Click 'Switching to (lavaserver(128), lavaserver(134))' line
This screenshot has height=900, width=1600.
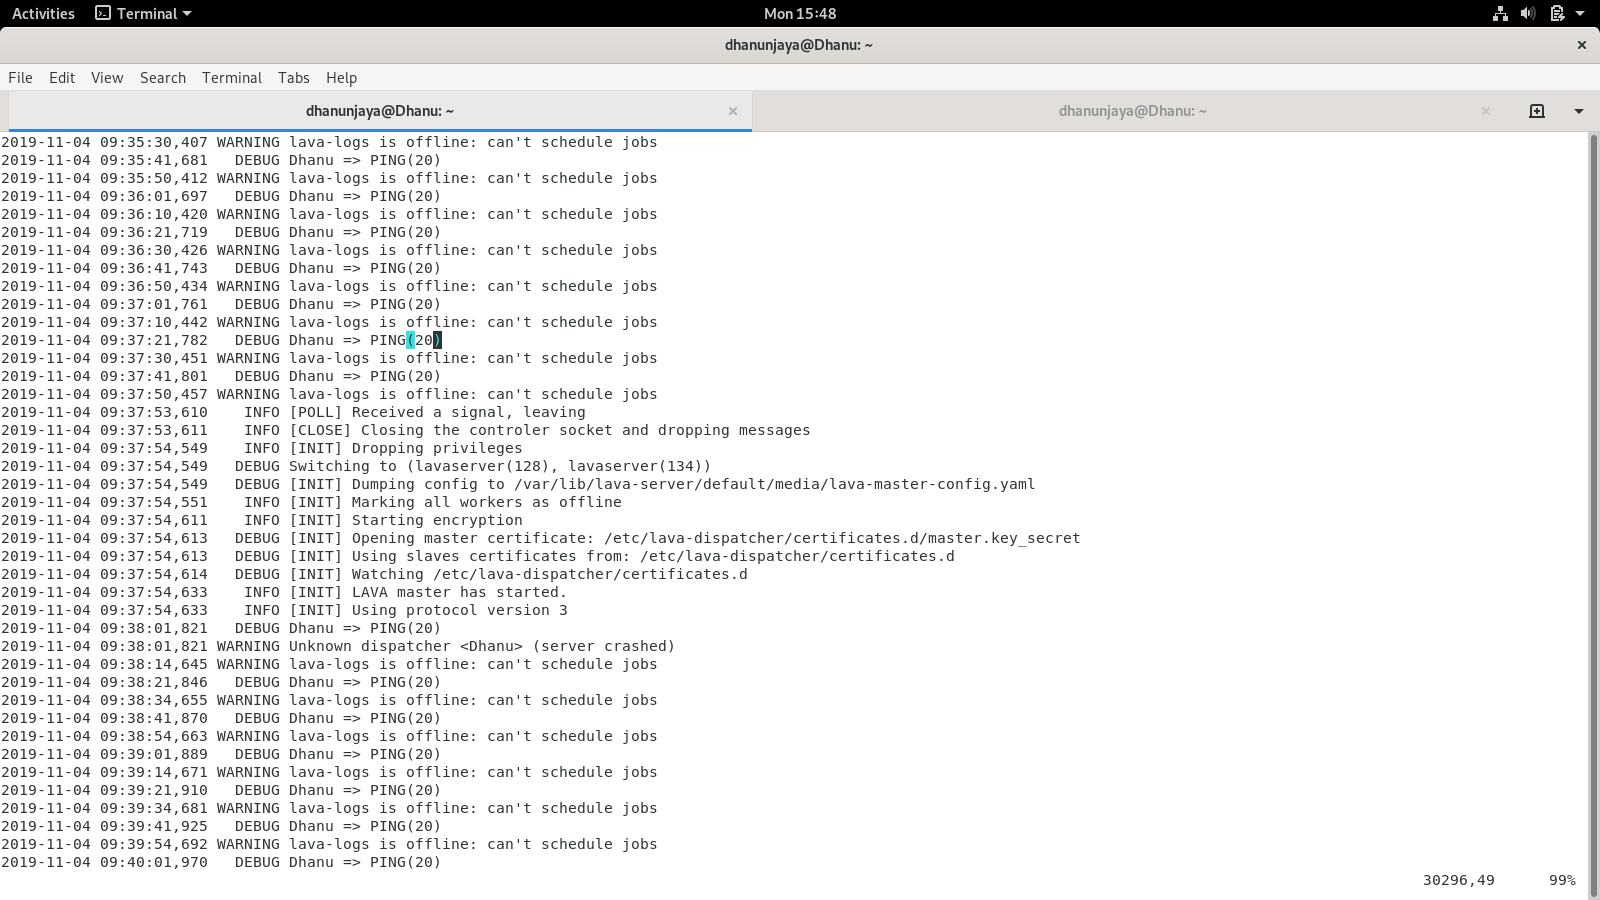pyautogui.click(x=356, y=466)
